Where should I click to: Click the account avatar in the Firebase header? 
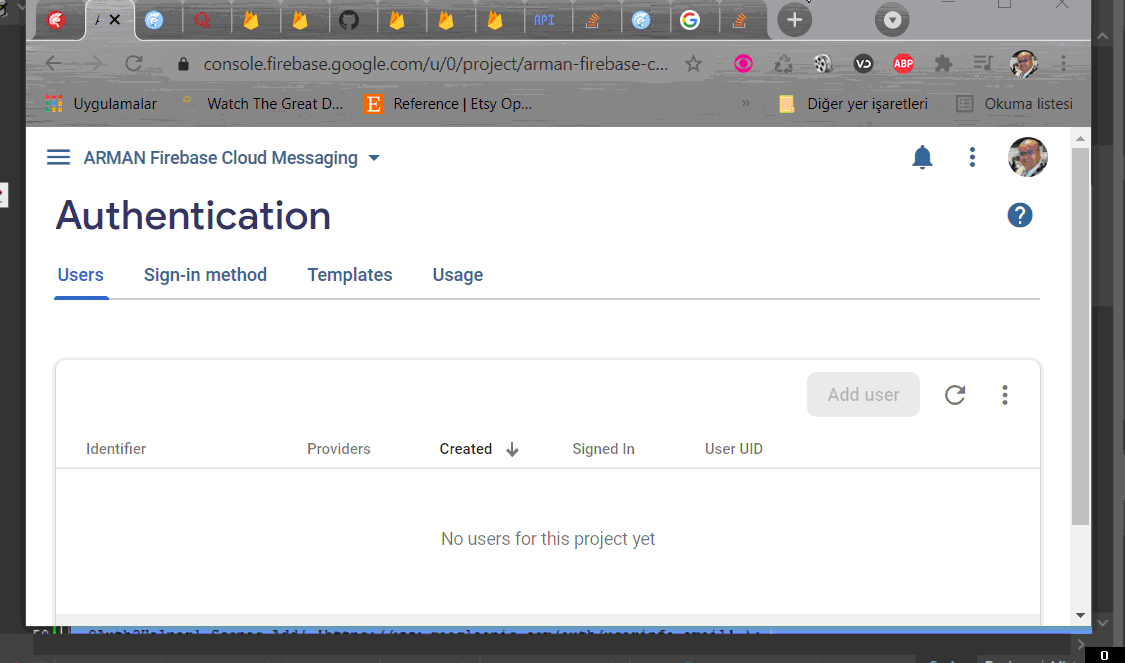pos(1027,157)
